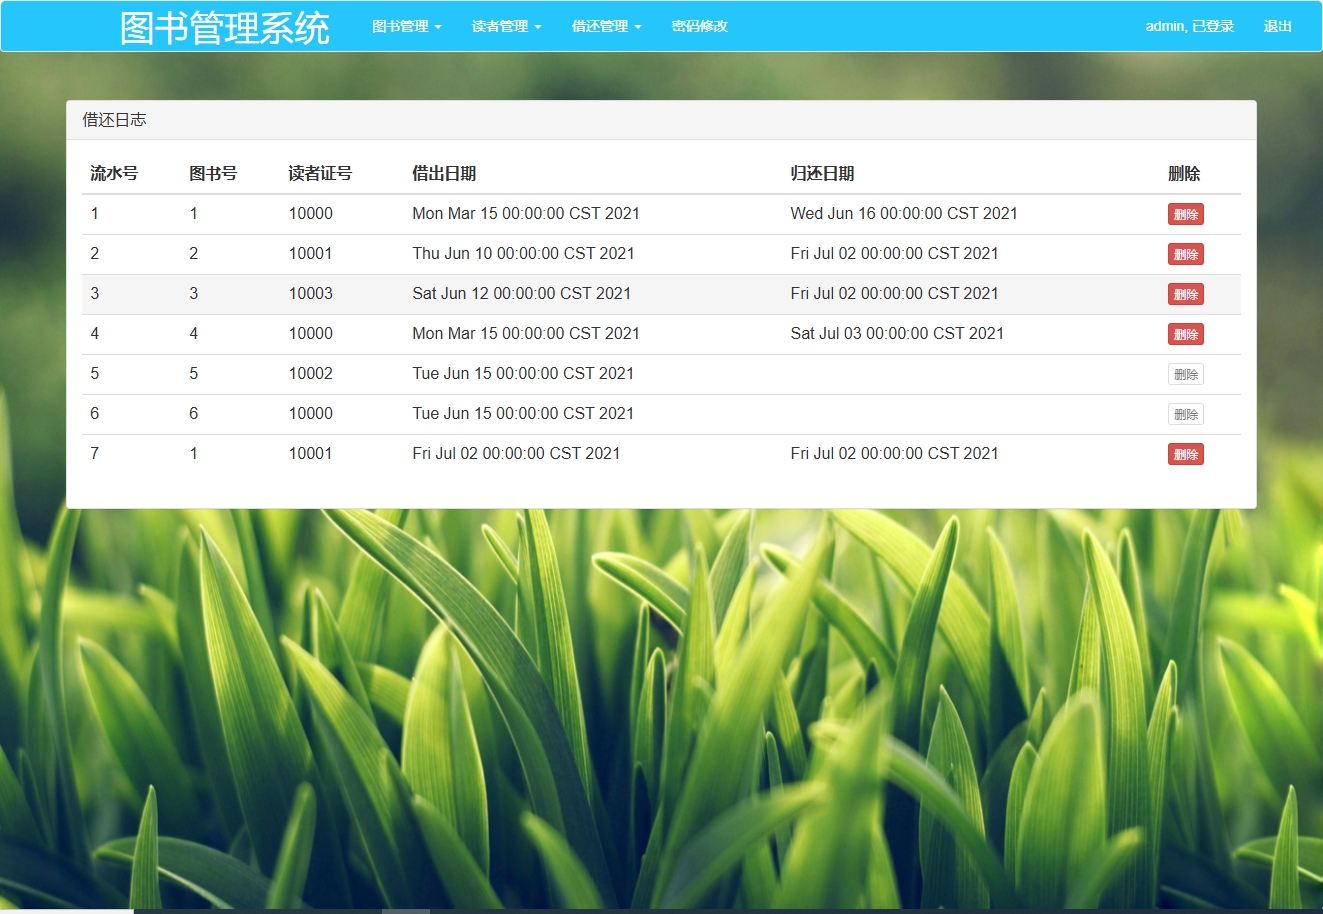Screen dimensions: 1323x914
Task: Delete the log entry with serial number 3
Action: (x=1185, y=294)
